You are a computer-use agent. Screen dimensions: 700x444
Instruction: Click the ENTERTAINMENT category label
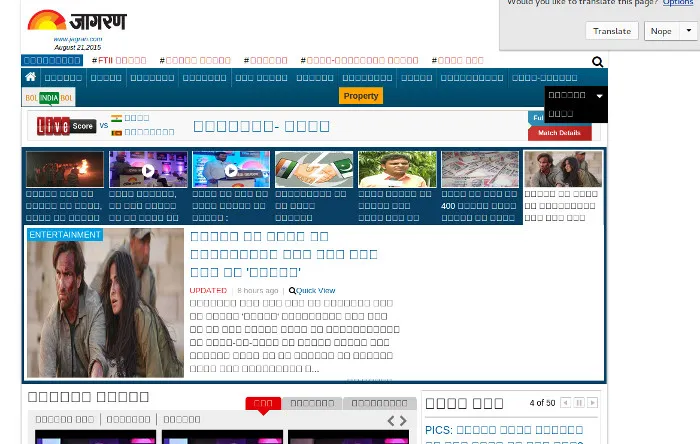(x=65, y=235)
